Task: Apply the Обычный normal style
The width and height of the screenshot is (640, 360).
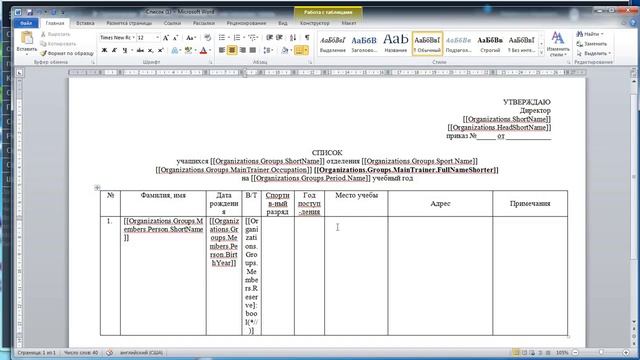Action: click(x=427, y=43)
